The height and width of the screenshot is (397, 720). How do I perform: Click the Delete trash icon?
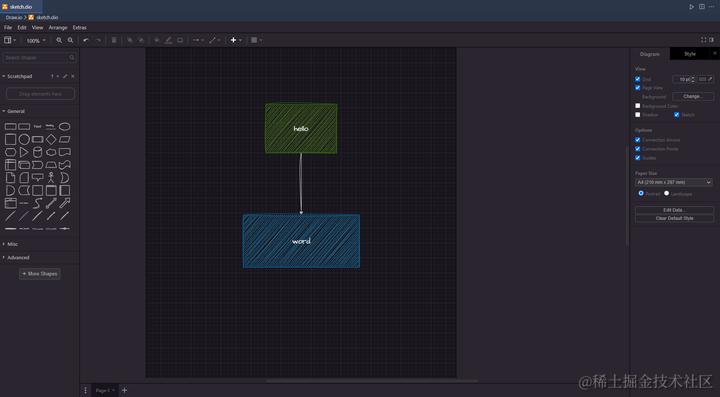pyautogui.click(x=114, y=40)
